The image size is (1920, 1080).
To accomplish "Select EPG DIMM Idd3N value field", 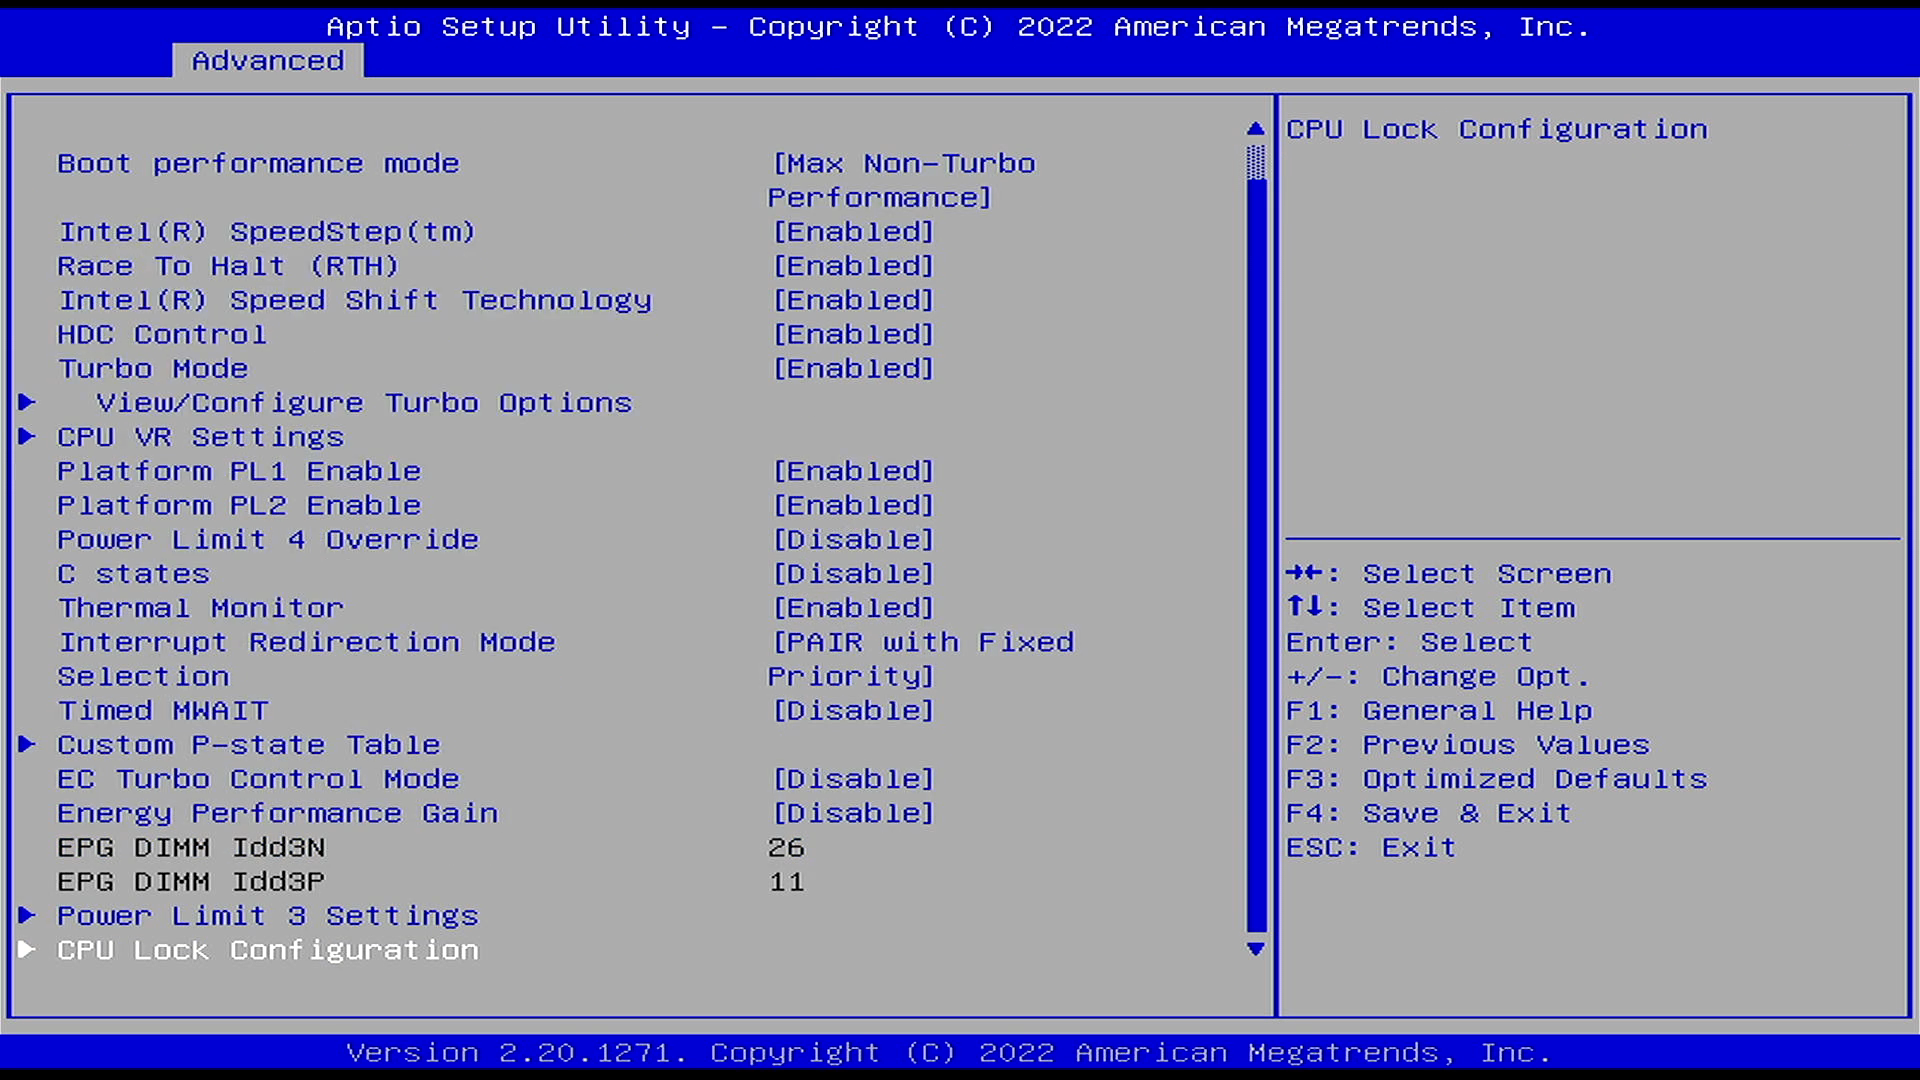I will pyautogui.click(x=786, y=848).
